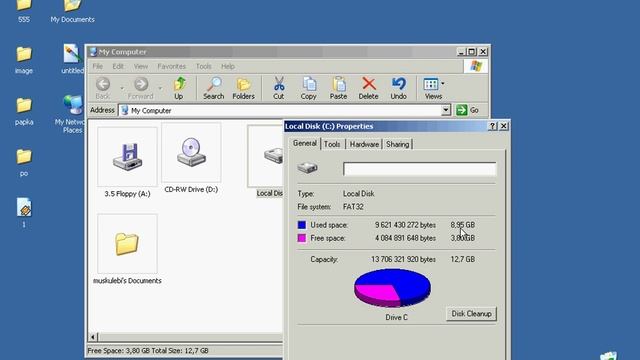Click the 12,7 GB capacity value
The image size is (640, 360).
coord(462,259)
